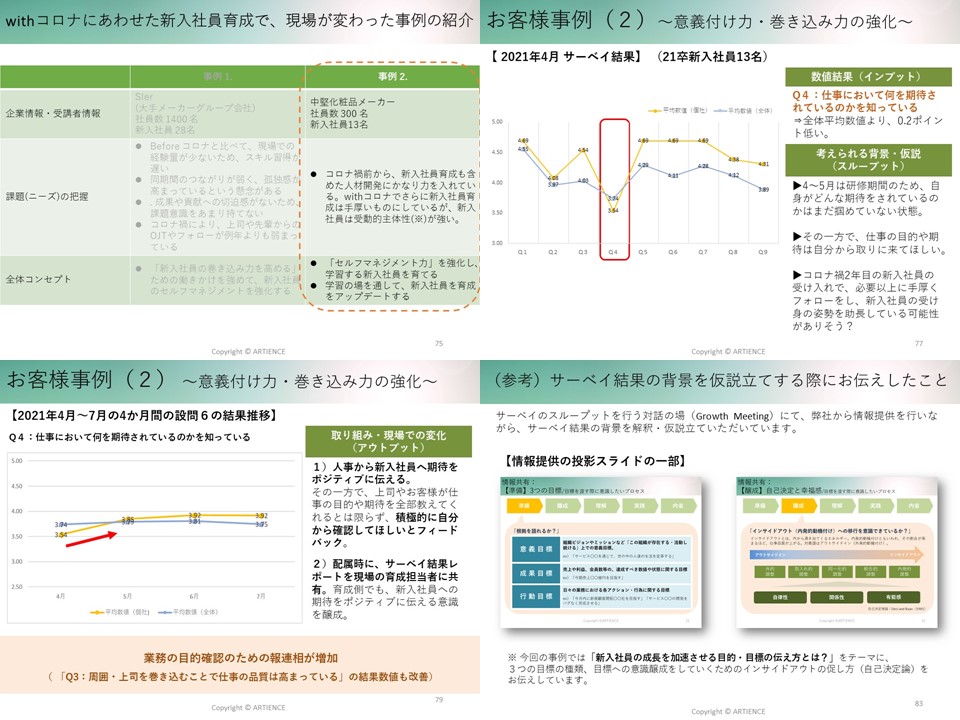The image size is (960, 720).
Task: Open the left embedded slide thumbnail 3つの目標
Action: click(x=597, y=550)
